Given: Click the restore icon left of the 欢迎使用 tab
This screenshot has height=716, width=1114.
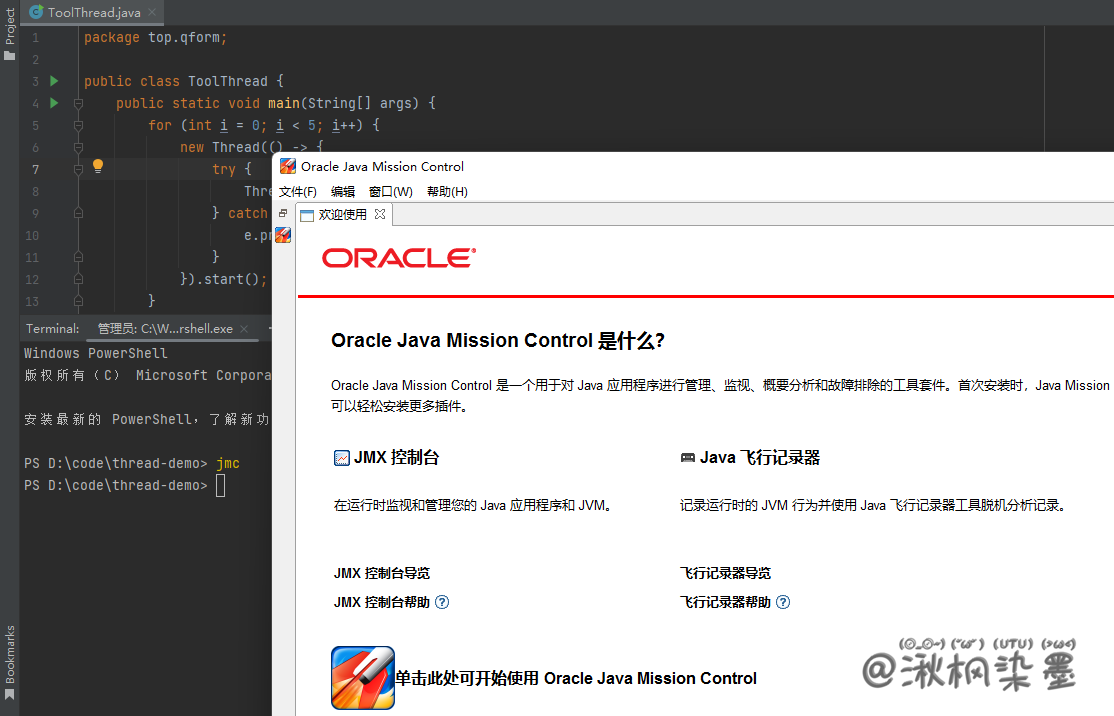Looking at the screenshot, I should pos(283,214).
